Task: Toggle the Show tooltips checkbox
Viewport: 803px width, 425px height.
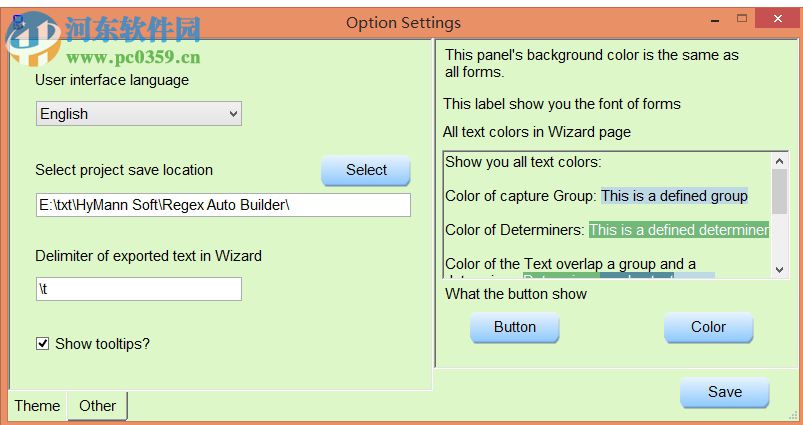Action: tap(42, 344)
